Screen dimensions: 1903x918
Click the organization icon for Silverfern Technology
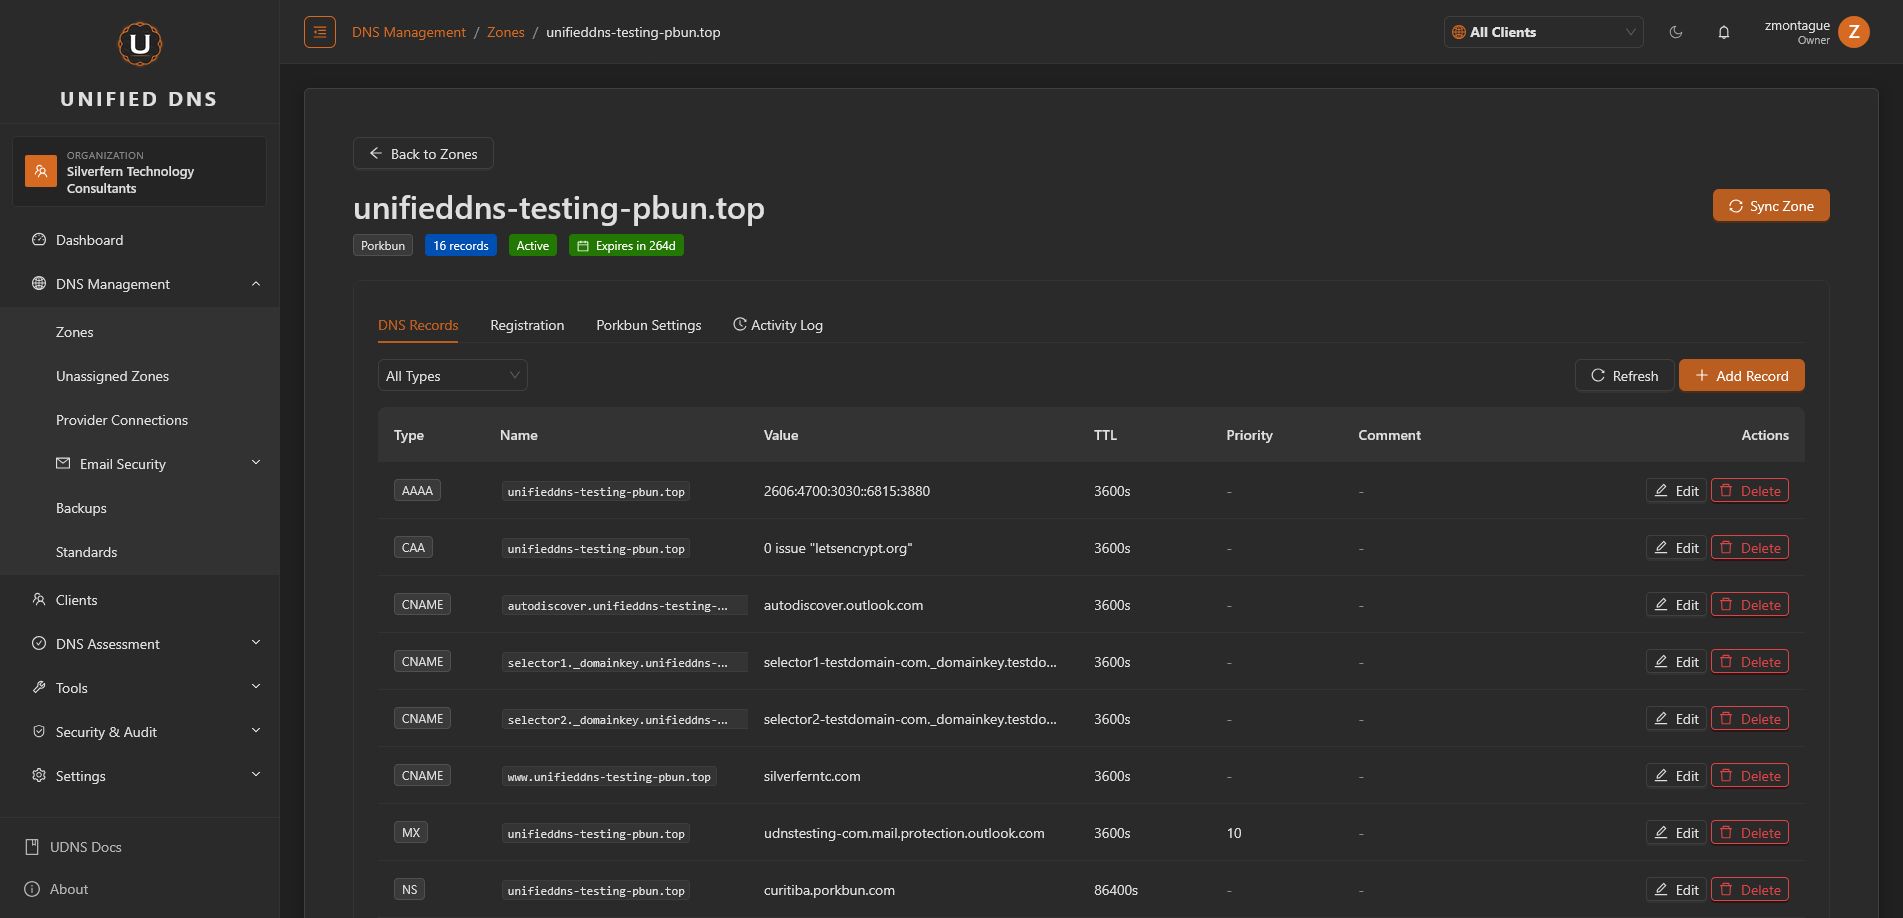click(x=41, y=171)
